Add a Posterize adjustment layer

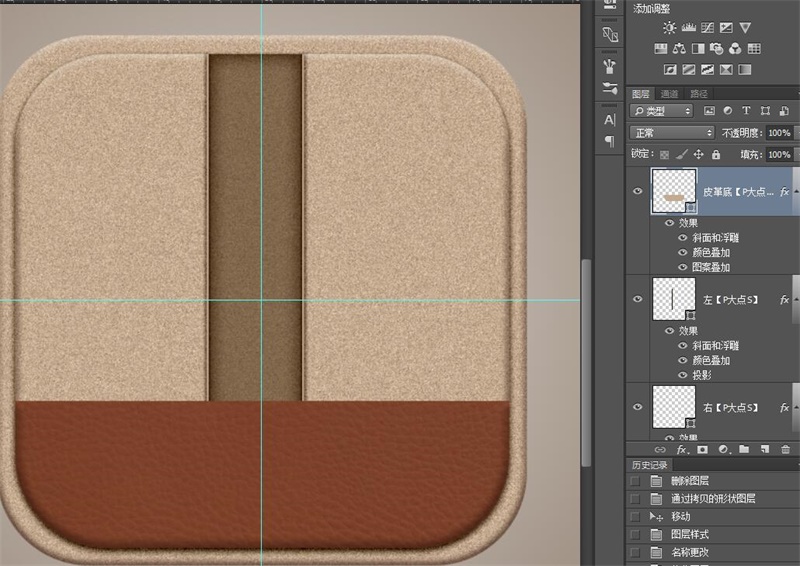tap(689, 69)
